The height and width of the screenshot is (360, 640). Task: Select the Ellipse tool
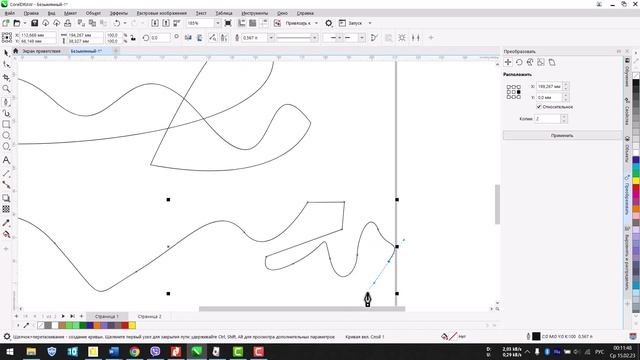tap(6, 136)
